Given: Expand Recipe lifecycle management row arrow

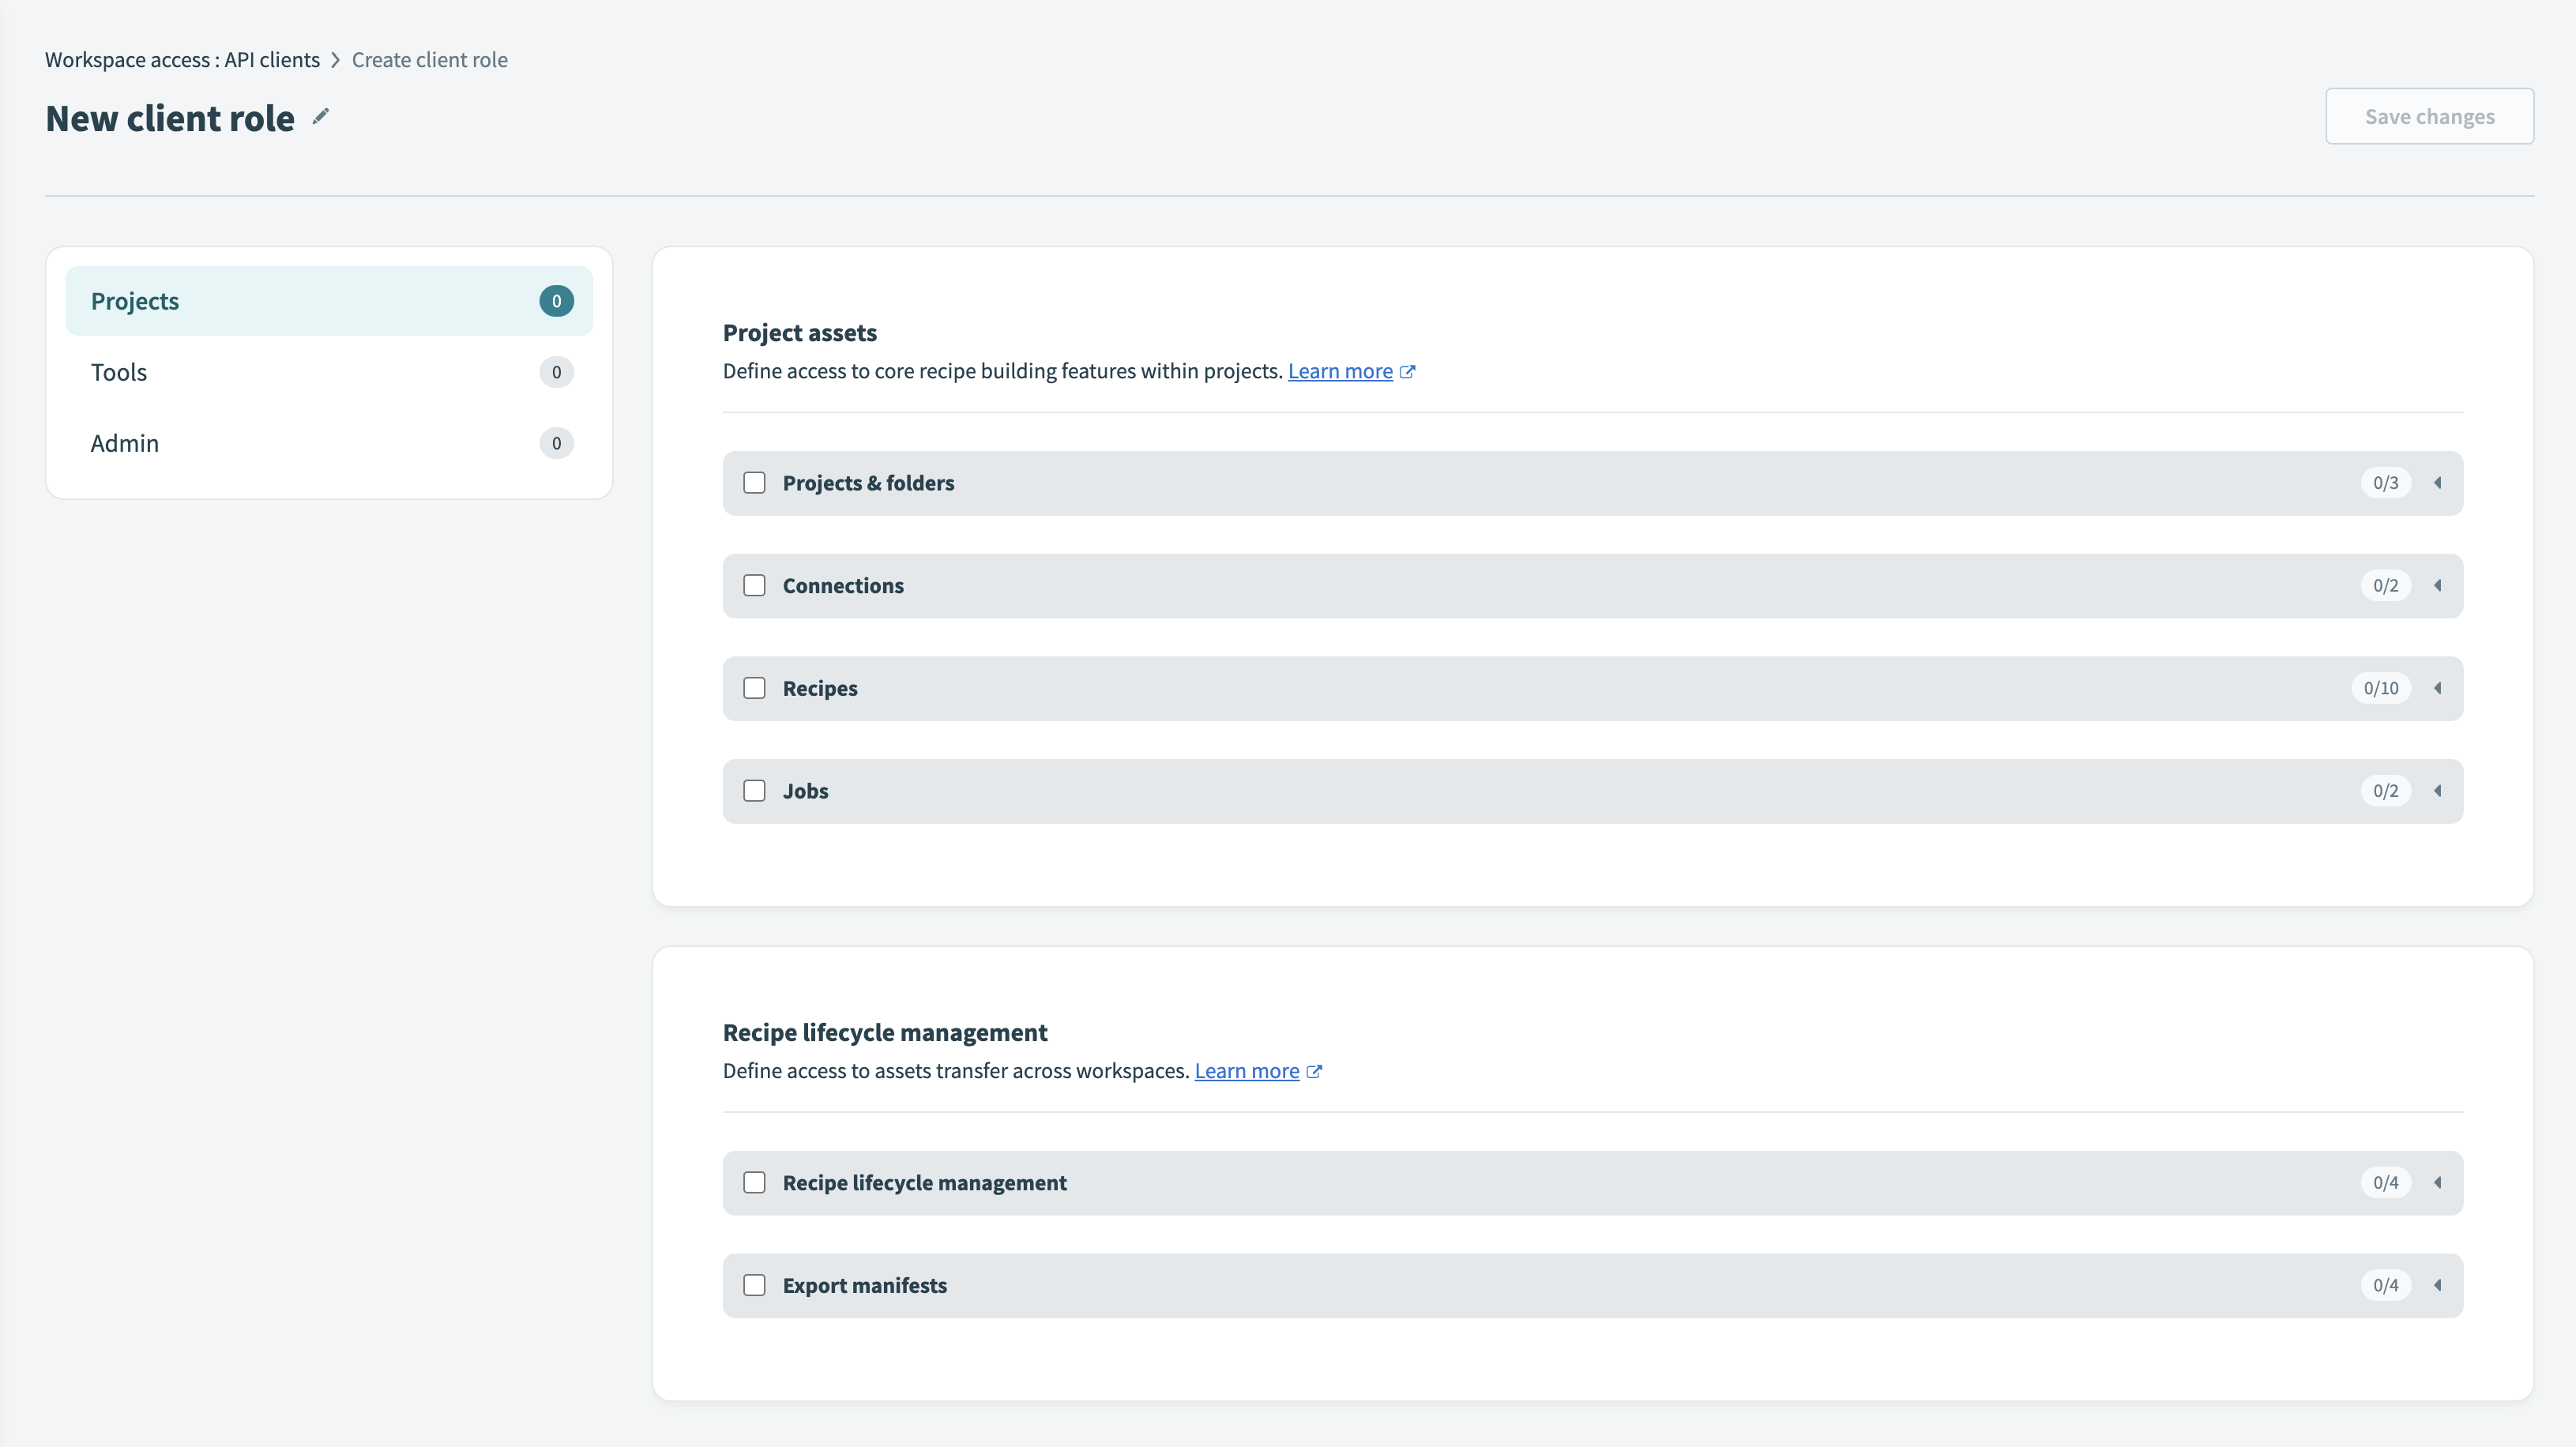Looking at the screenshot, I should tap(2437, 1183).
